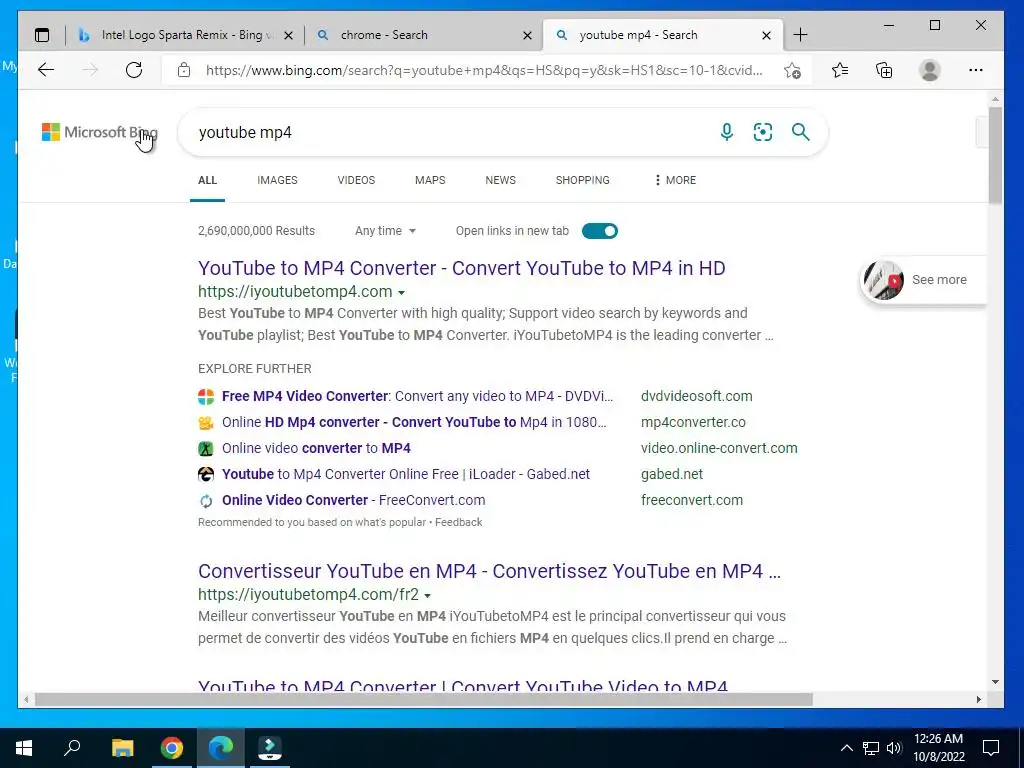This screenshot has width=1024, height=768.
Task: Click the dvdvideosoft.com domain text
Action: [696, 396]
